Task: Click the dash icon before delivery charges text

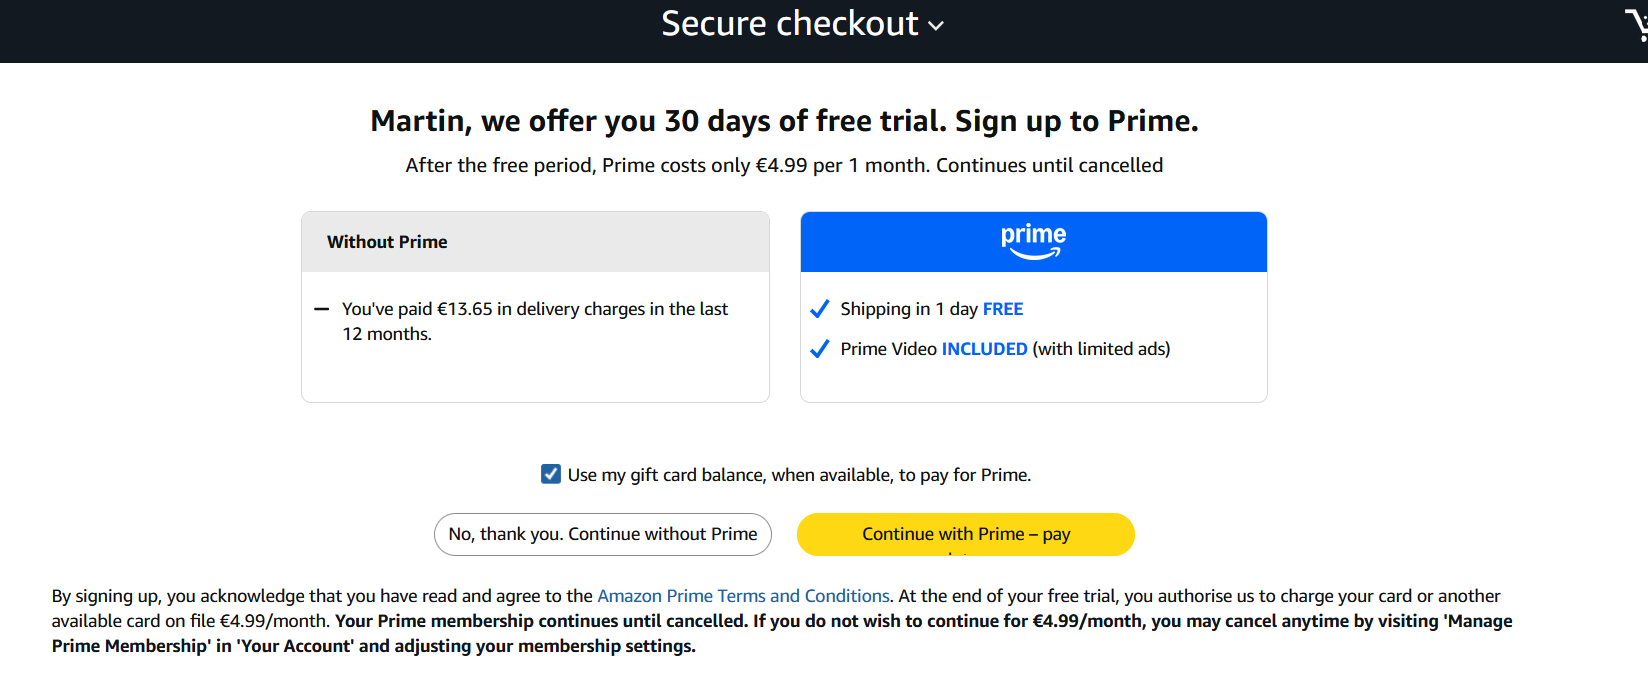Action: coord(321,309)
